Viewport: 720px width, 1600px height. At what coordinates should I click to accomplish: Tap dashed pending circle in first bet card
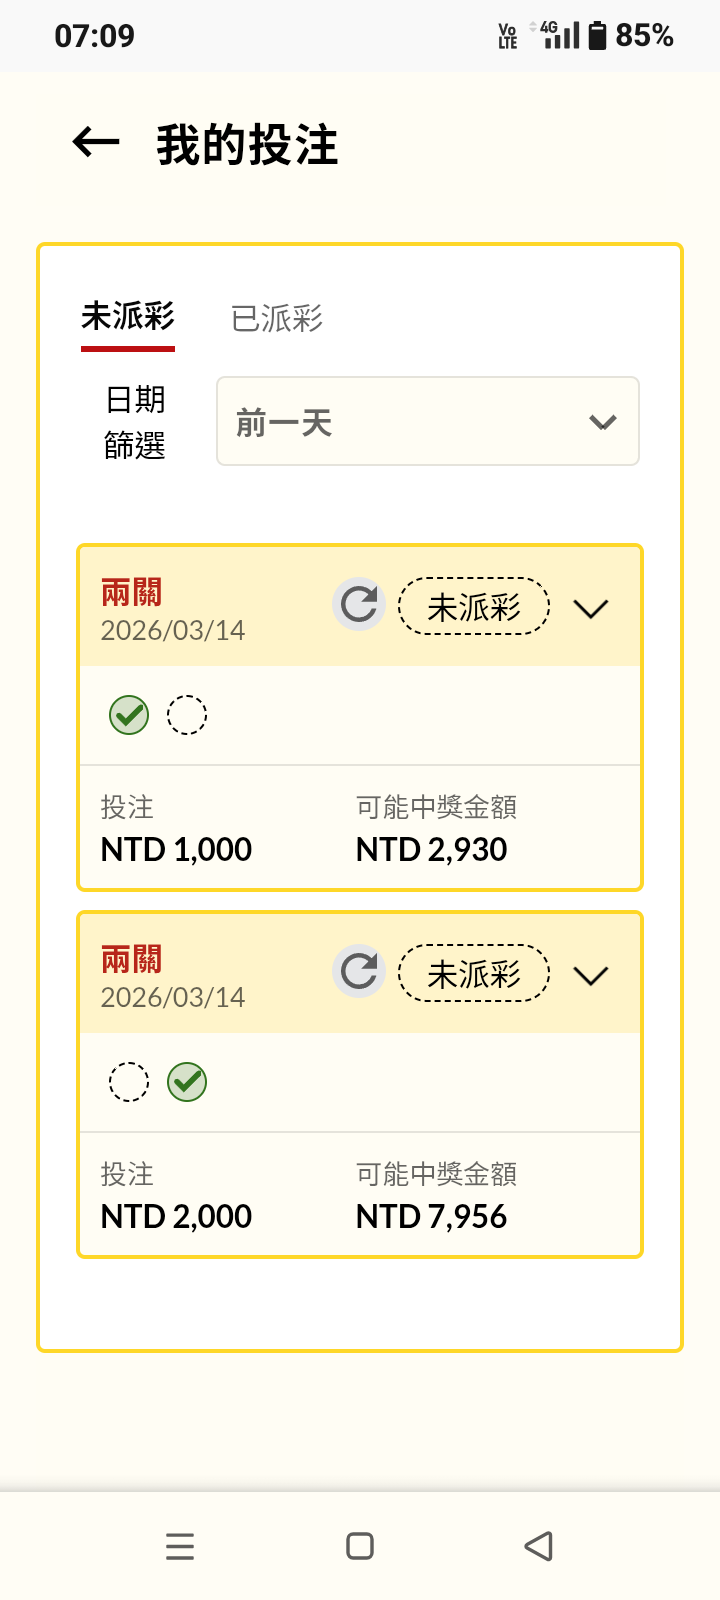187,715
